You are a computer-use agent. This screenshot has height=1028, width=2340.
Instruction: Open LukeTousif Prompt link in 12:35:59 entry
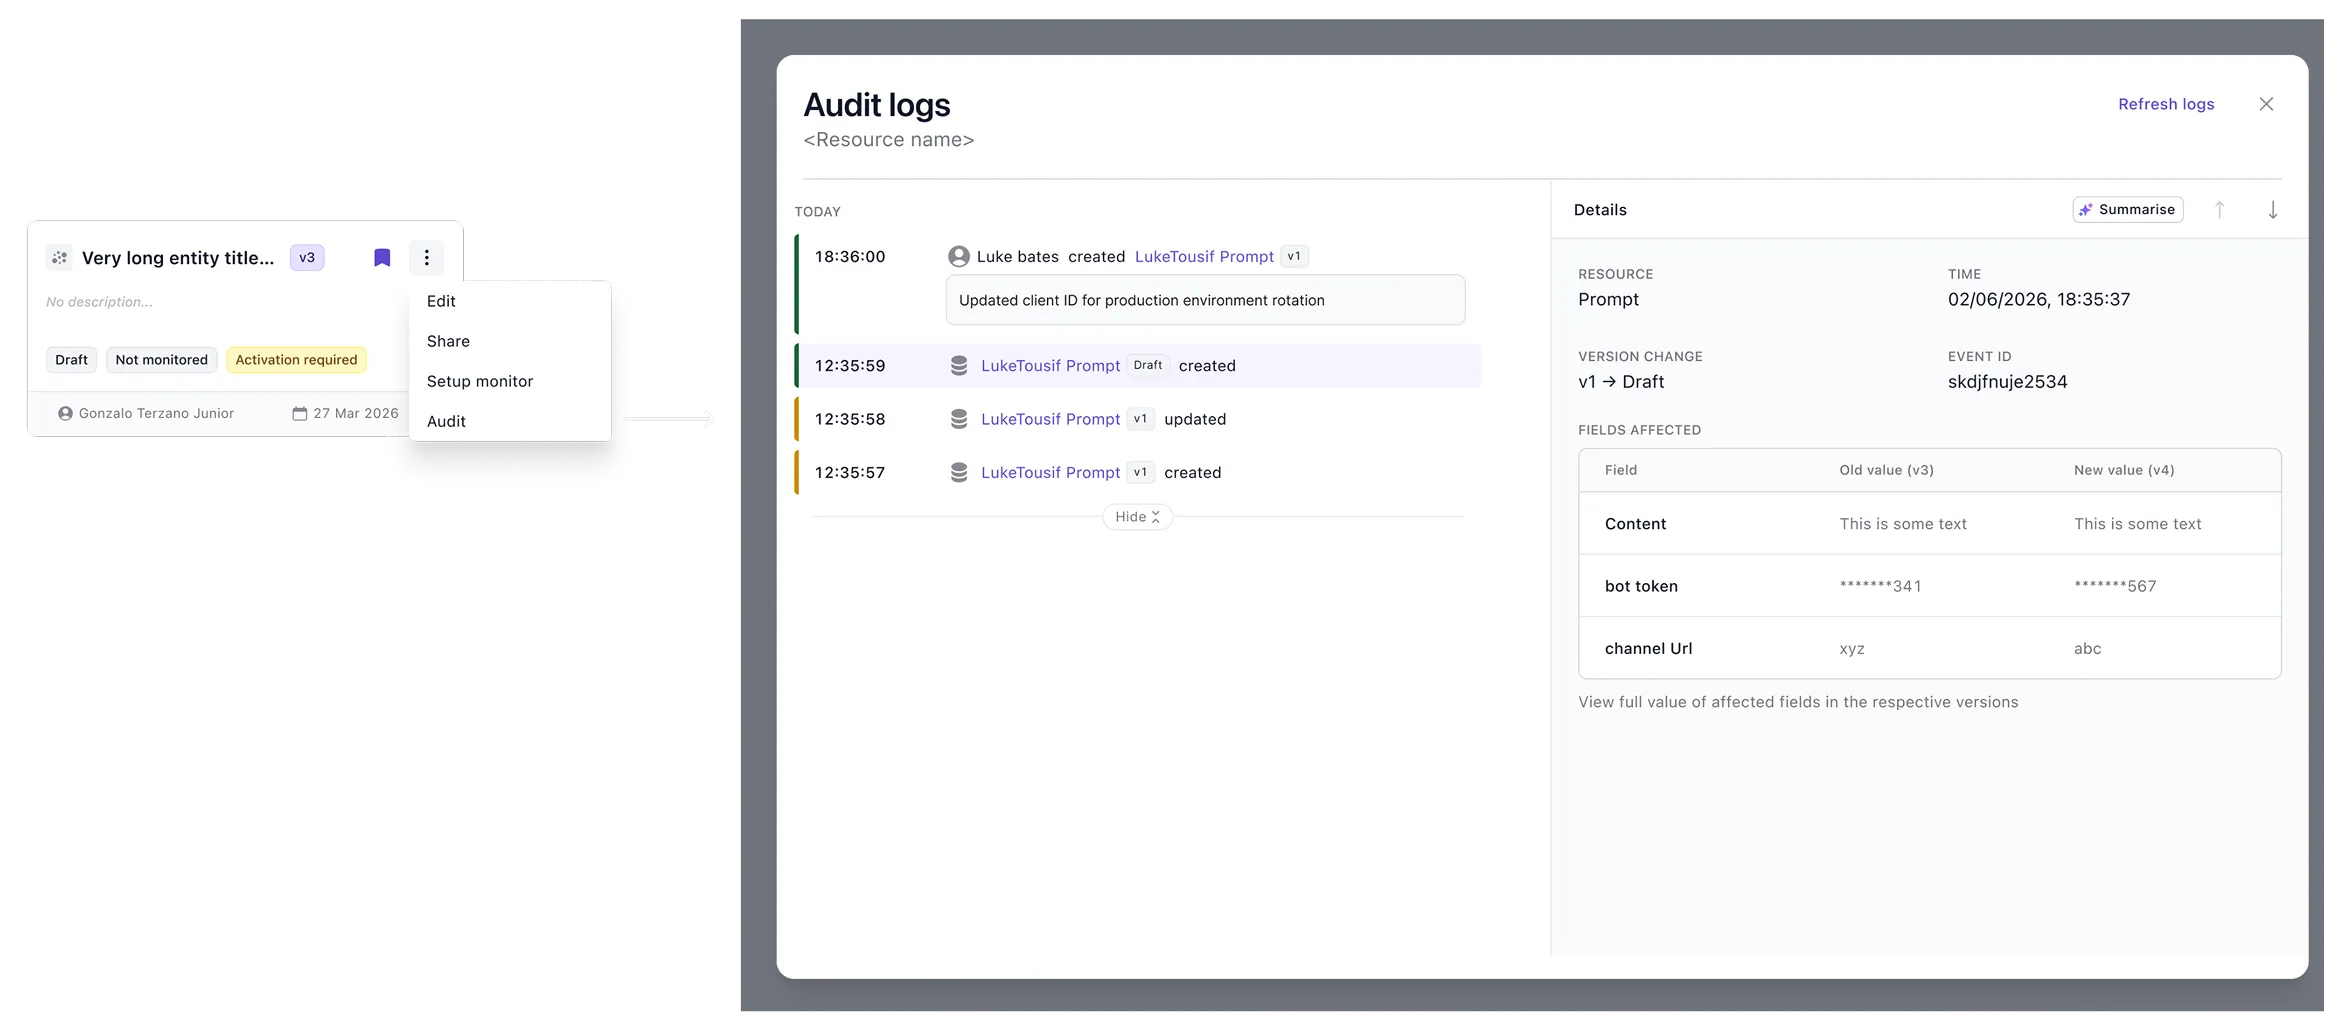(x=1050, y=366)
